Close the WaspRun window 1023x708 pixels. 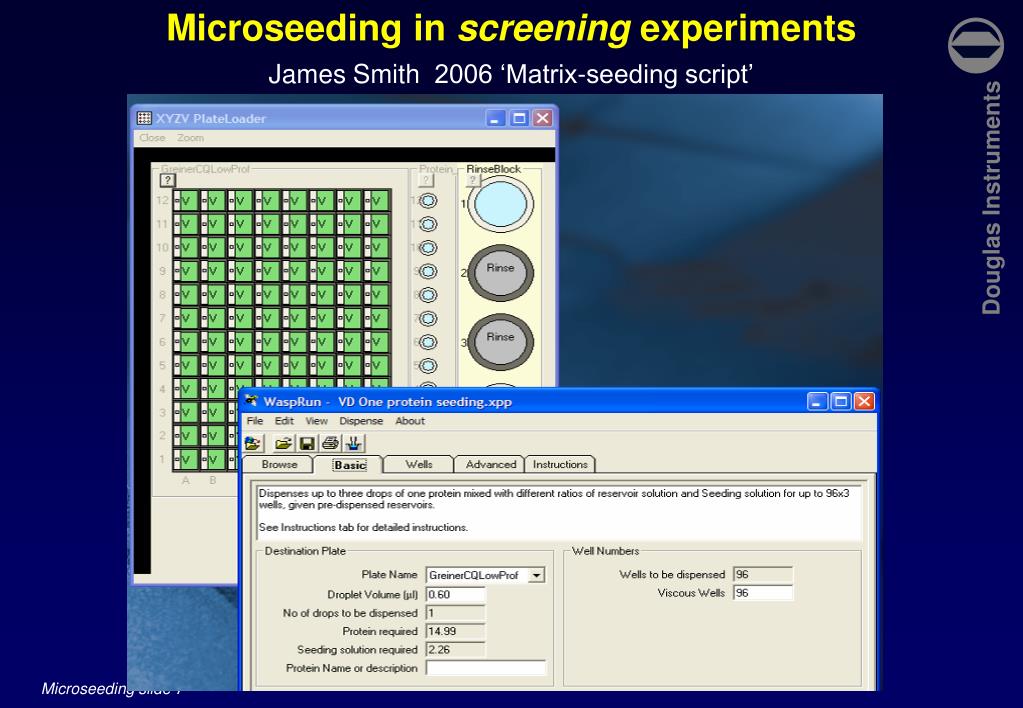tap(864, 401)
